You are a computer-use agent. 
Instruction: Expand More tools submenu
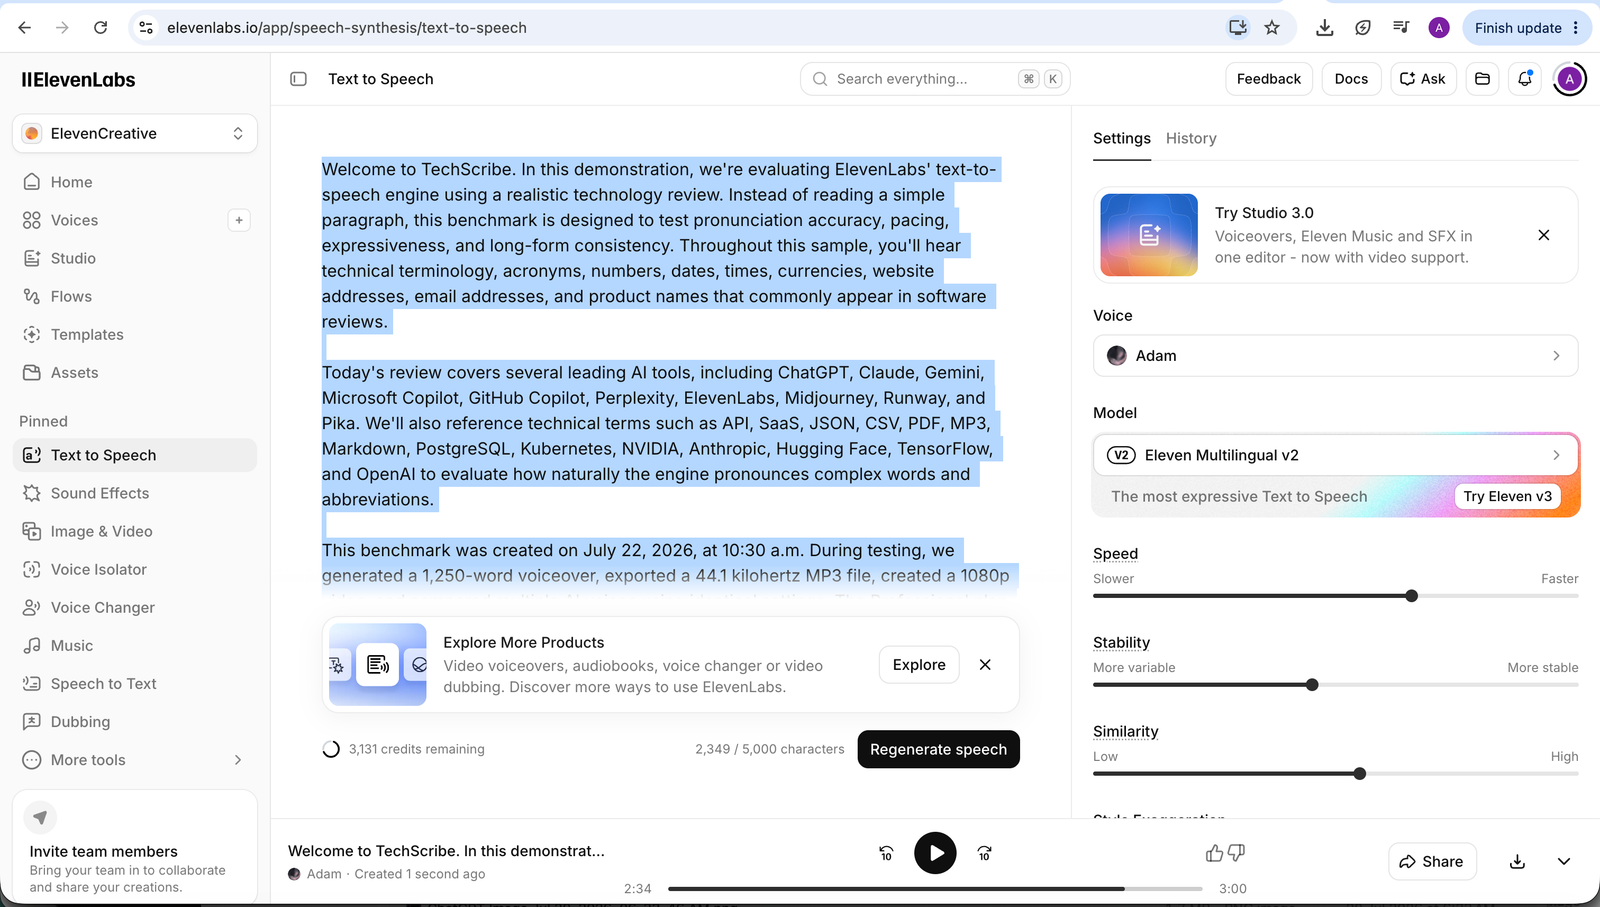pos(135,760)
